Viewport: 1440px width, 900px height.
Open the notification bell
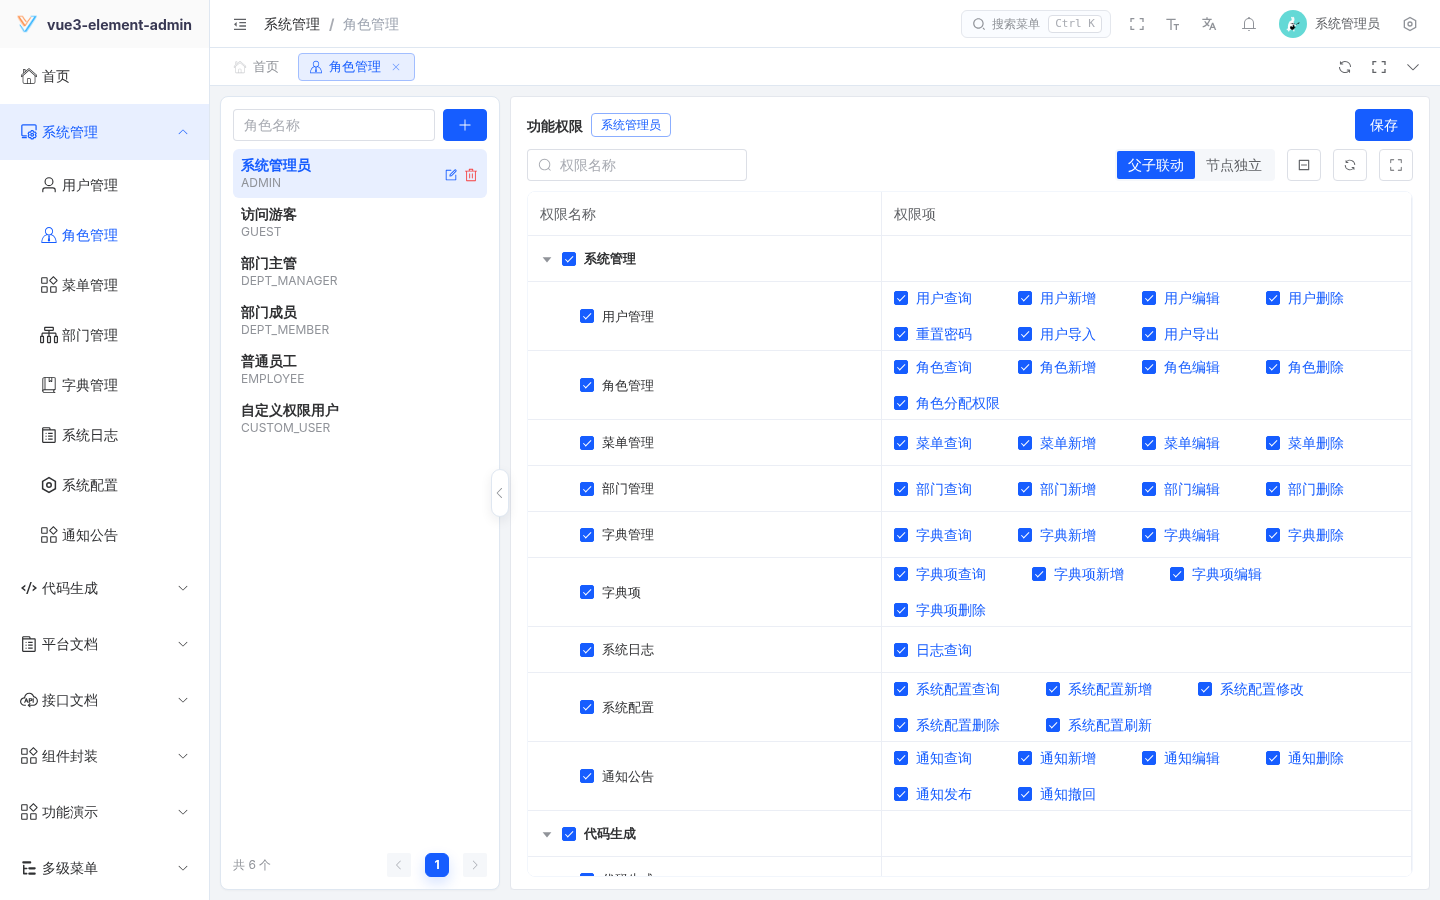coord(1249,24)
